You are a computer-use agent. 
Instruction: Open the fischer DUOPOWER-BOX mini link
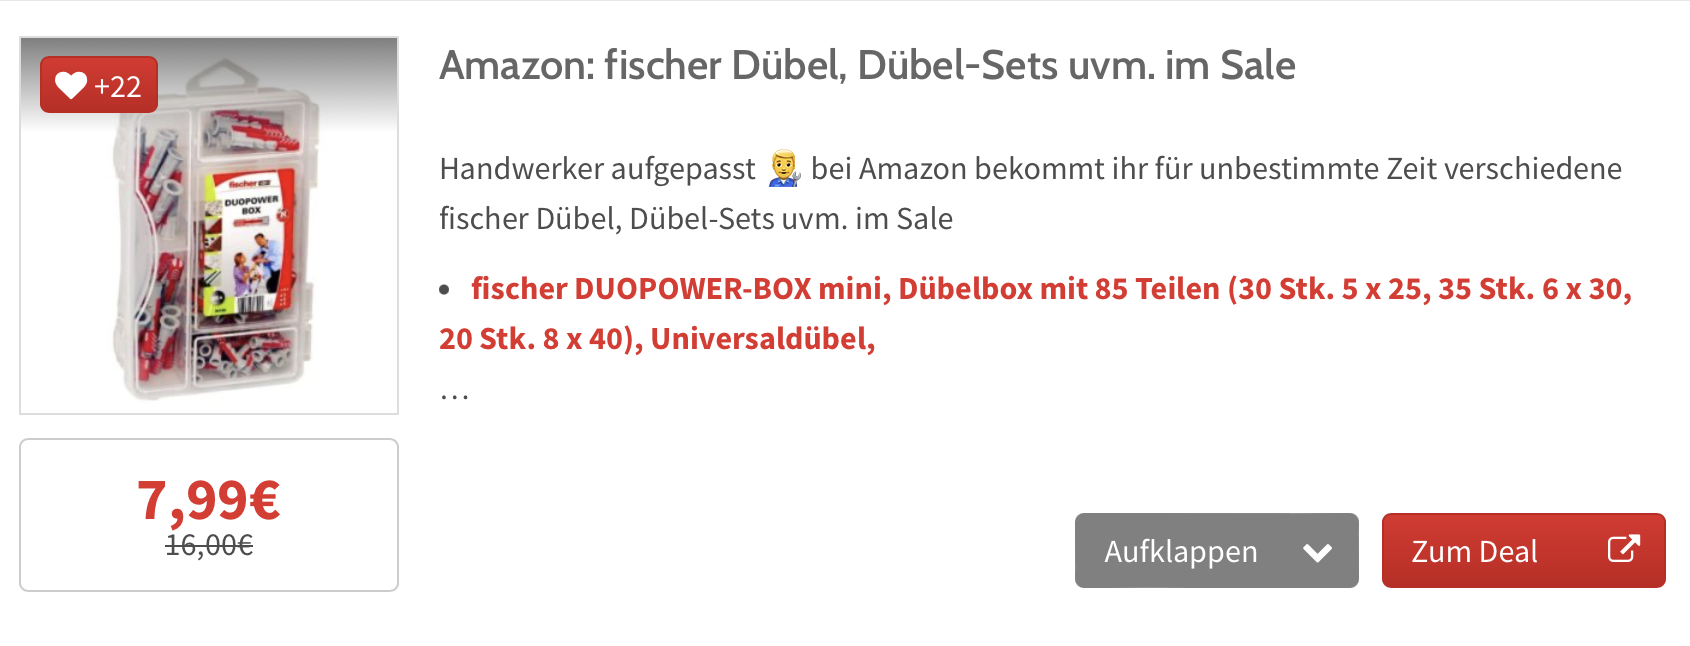[x=1050, y=289]
